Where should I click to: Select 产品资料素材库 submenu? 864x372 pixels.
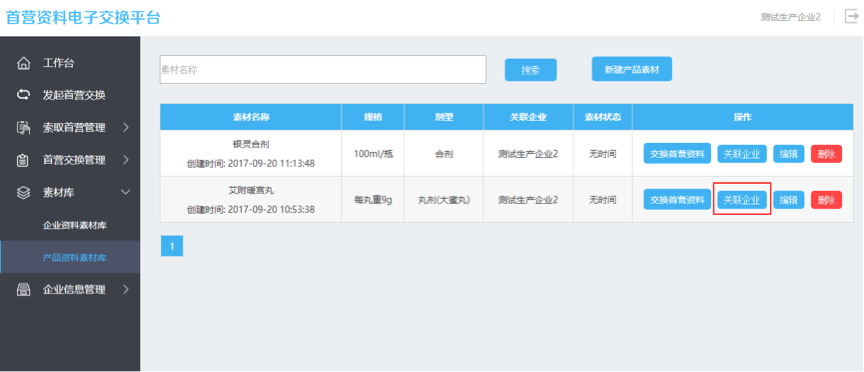tap(70, 257)
